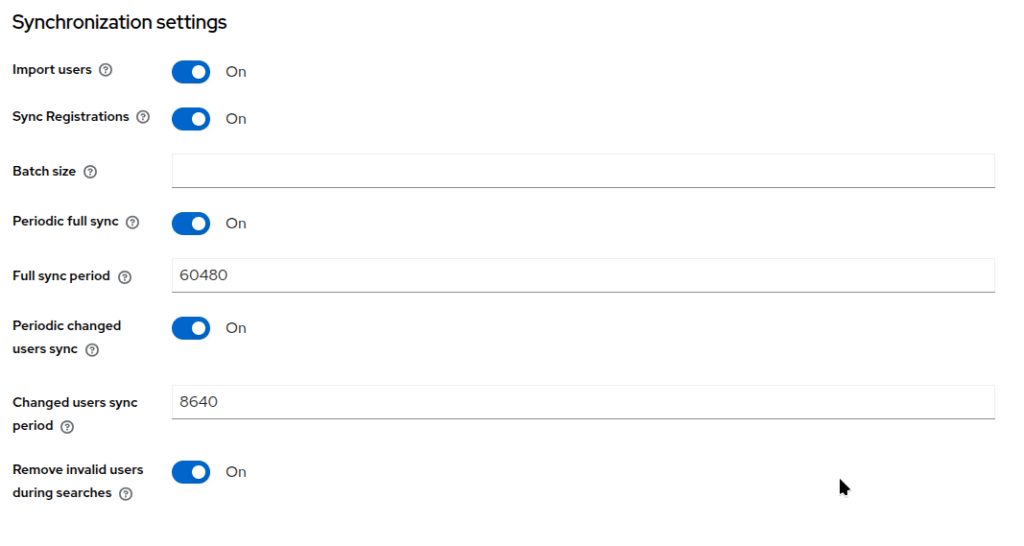Click Remove invalid users help icon
This screenshot has height=546, width=1024.
point(126,494)
